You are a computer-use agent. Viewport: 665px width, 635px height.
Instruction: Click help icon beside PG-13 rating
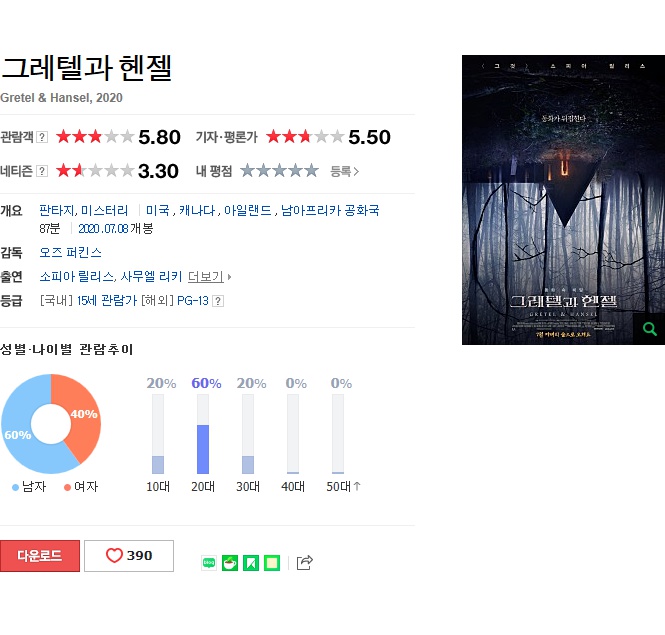click(218, 301)
